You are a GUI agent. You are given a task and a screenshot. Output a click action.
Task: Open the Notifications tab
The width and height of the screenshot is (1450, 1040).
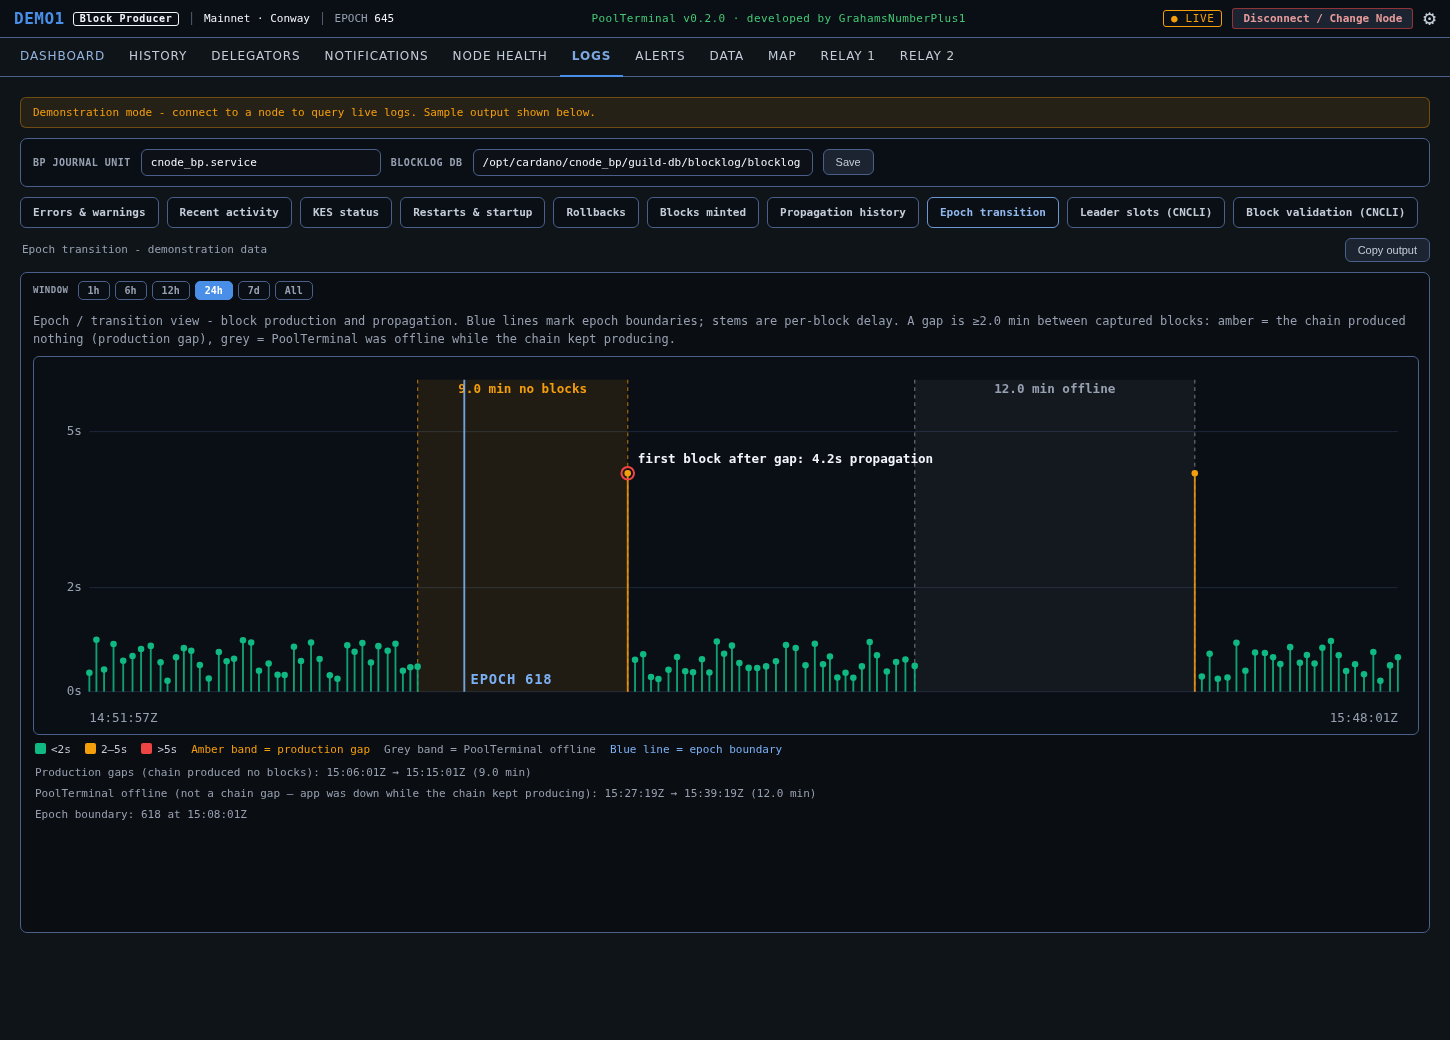pyautogui.click(x=376, y=56)
